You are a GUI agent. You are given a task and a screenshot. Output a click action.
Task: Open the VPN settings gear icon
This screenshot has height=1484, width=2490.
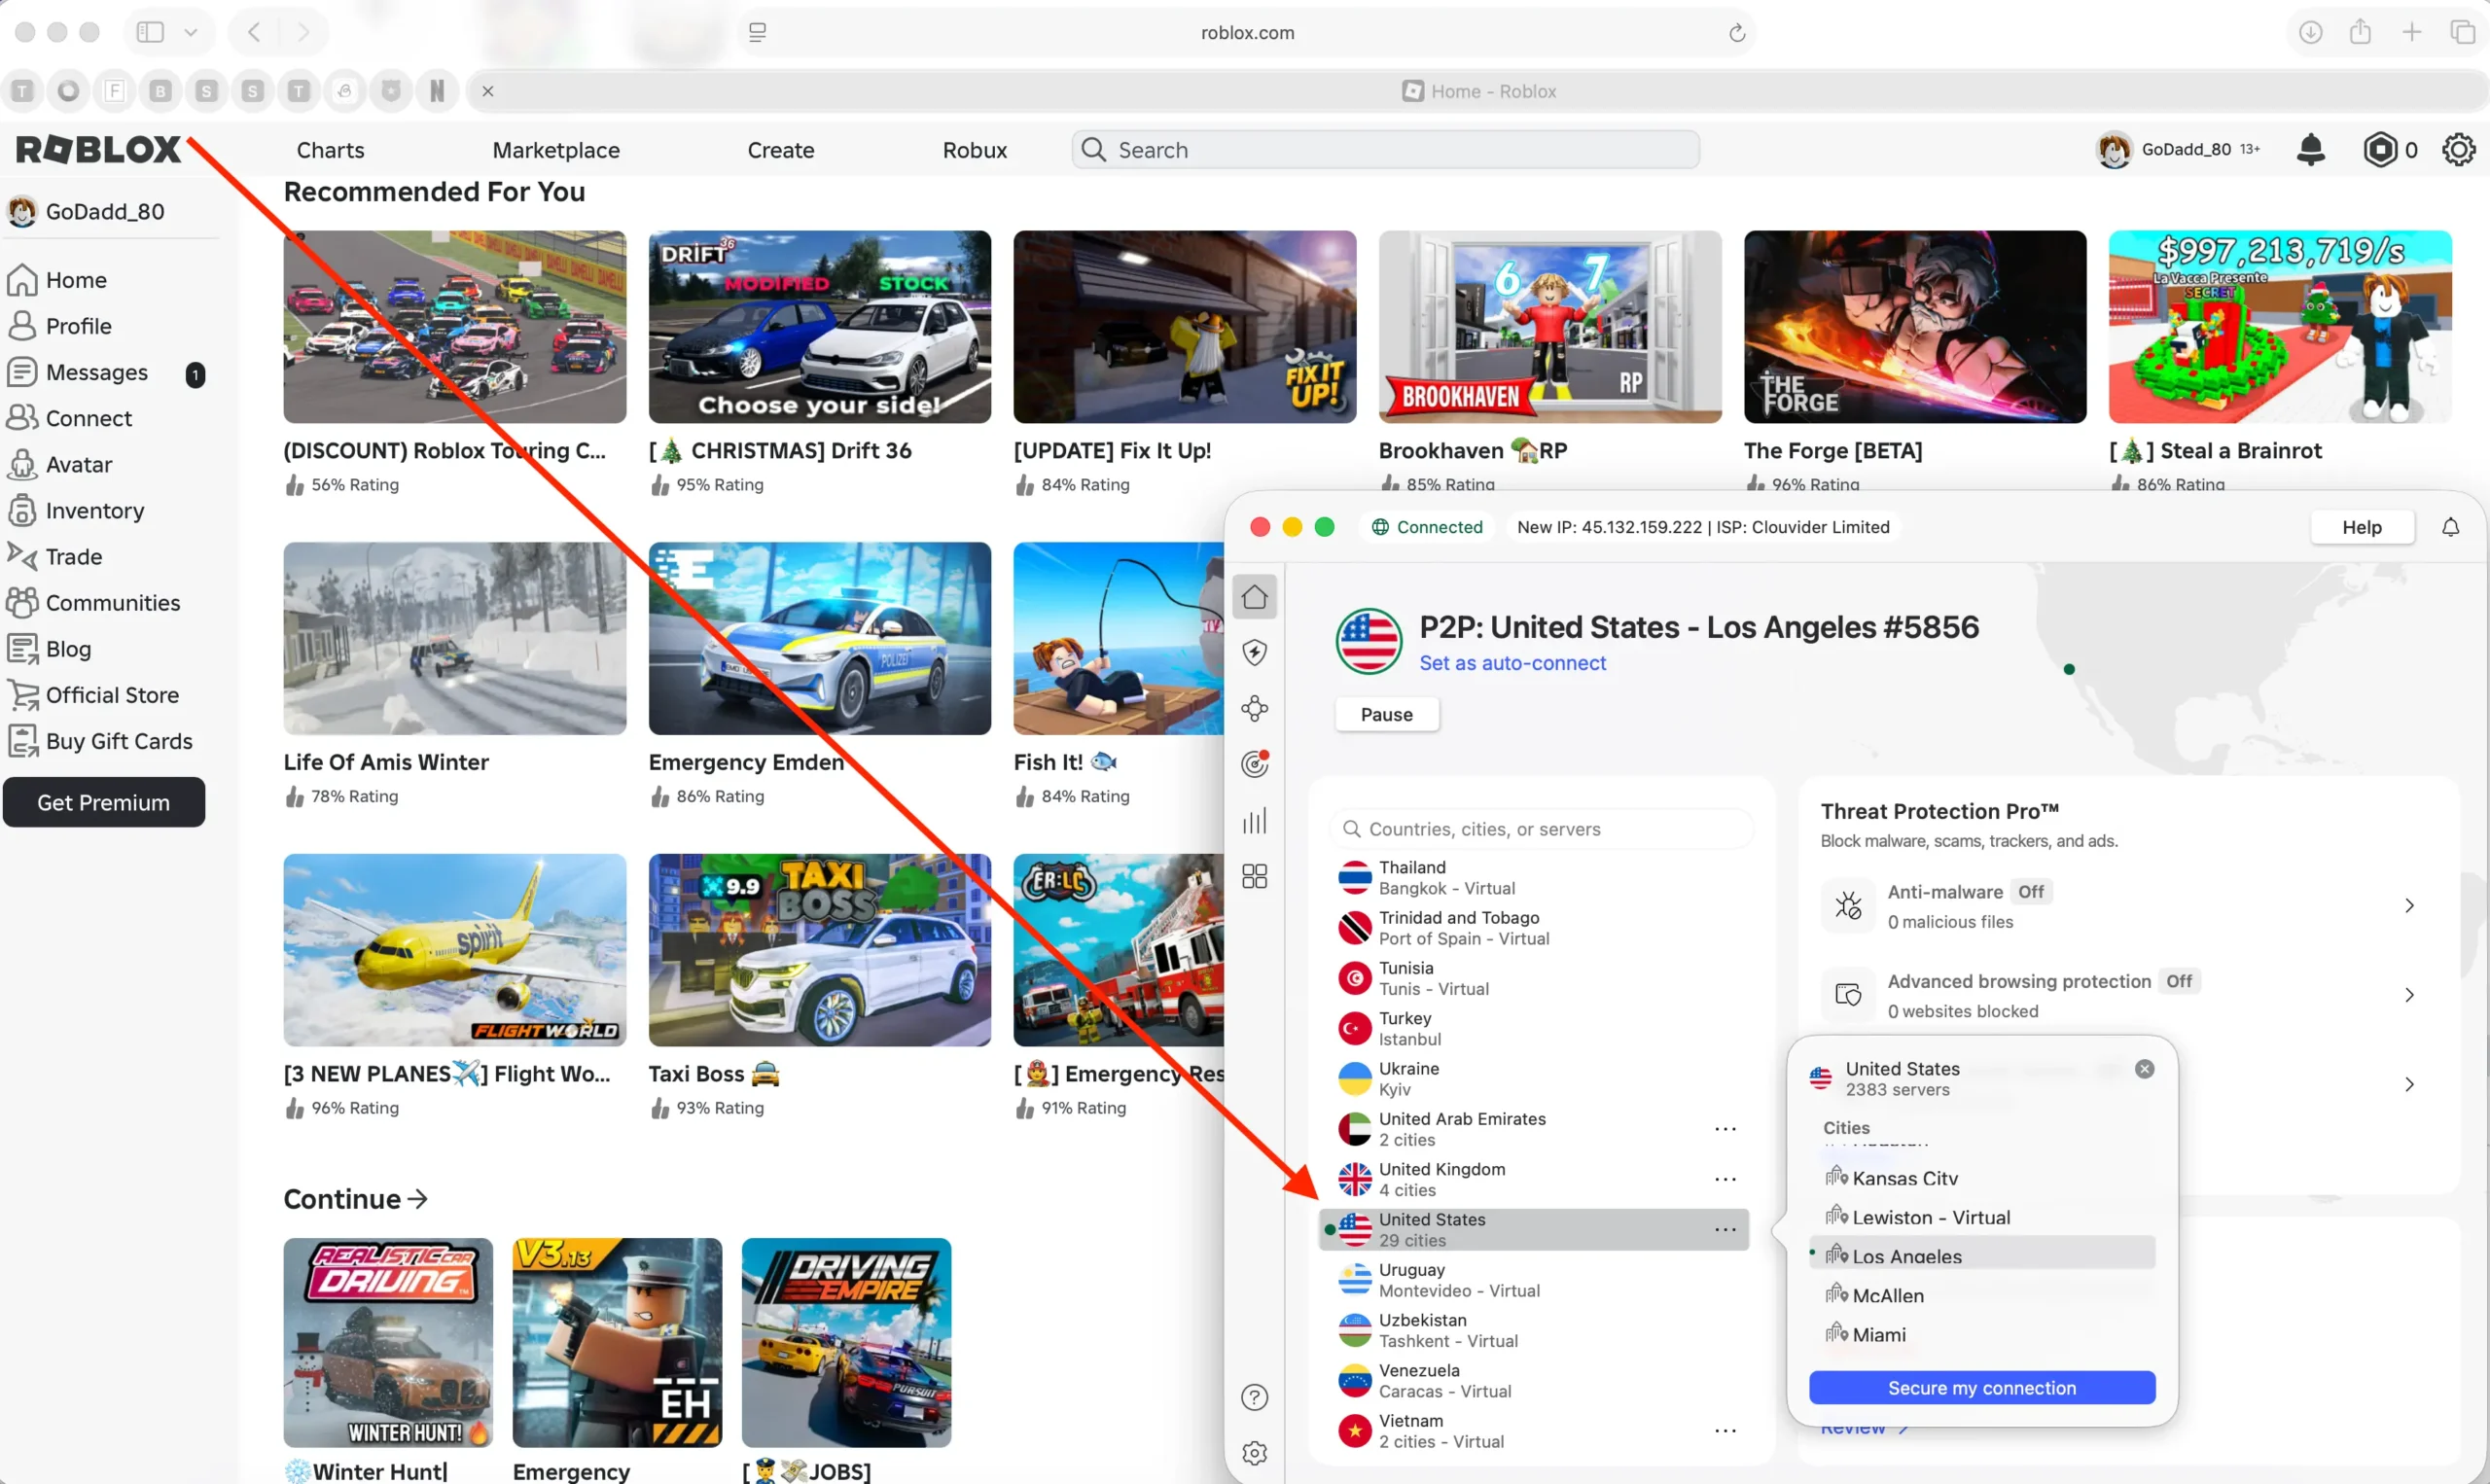pyautogui.click(x=1255, y=1452)
